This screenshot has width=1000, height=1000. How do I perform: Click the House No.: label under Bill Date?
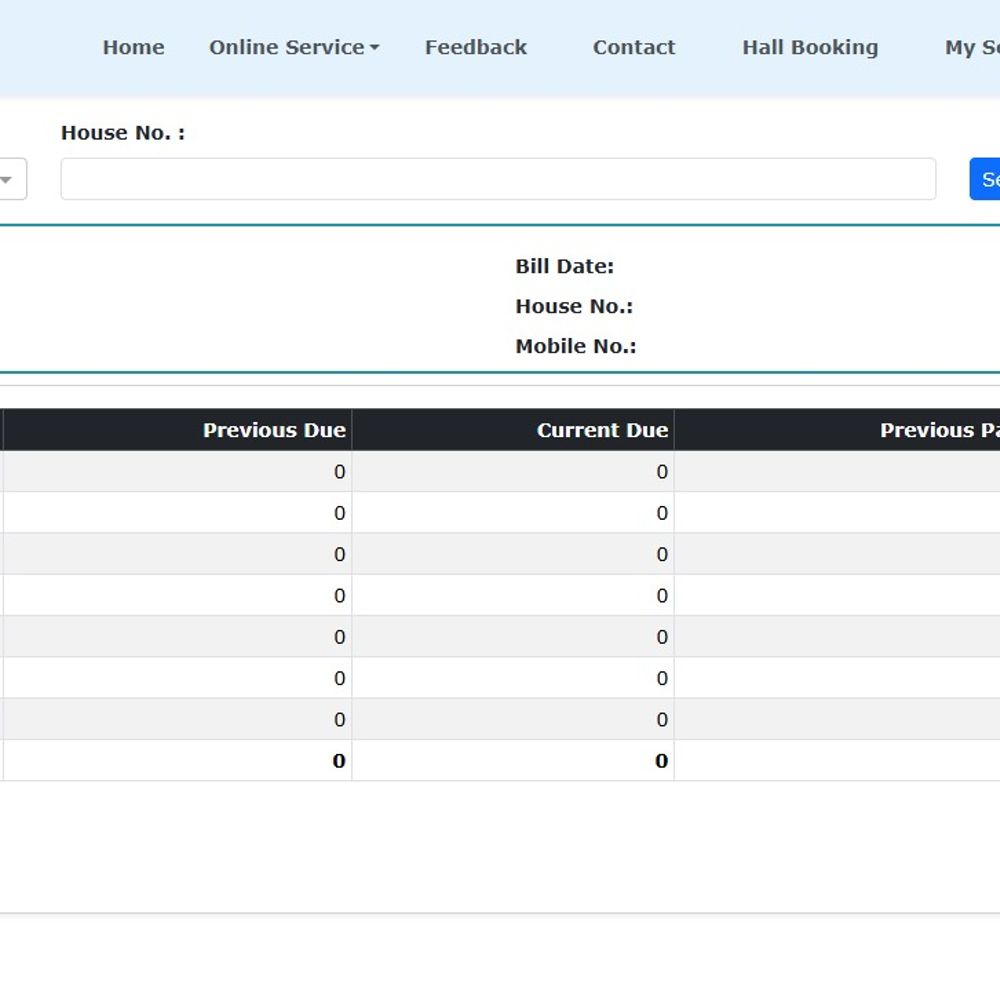[x=574, y=307]
